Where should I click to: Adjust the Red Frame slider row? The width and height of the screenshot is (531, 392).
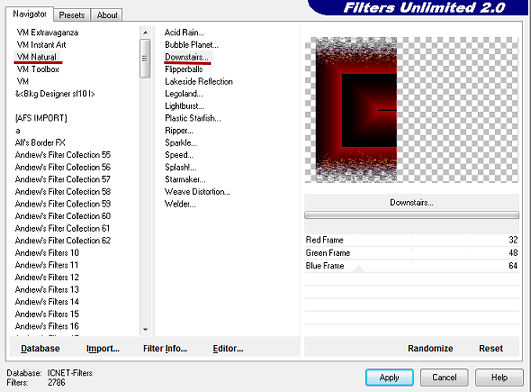411,240
